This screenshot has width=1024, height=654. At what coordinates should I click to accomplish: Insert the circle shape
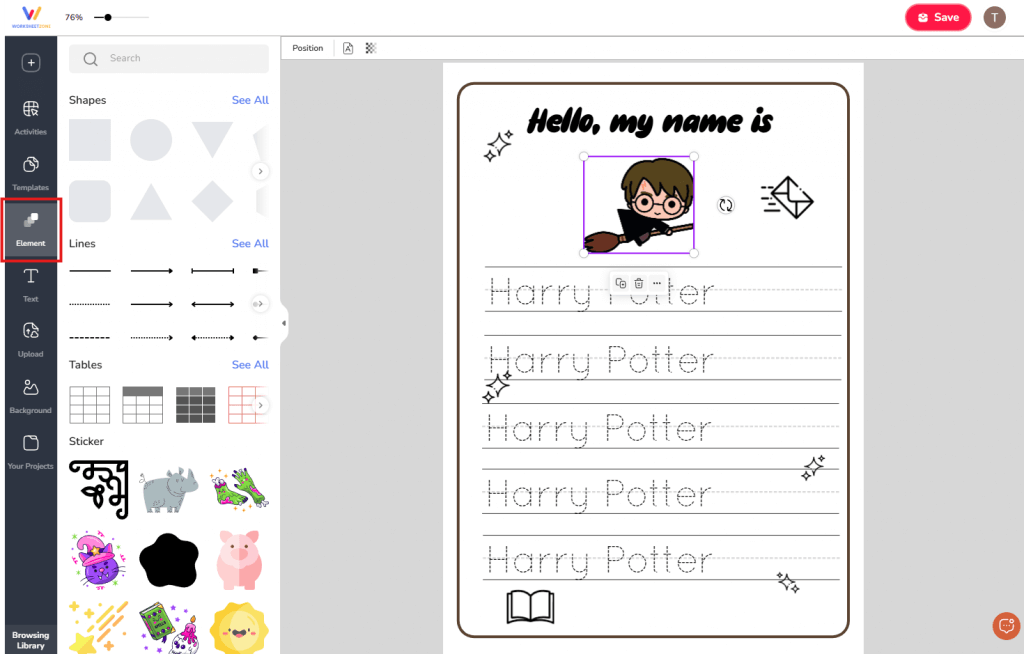[151, 140]
